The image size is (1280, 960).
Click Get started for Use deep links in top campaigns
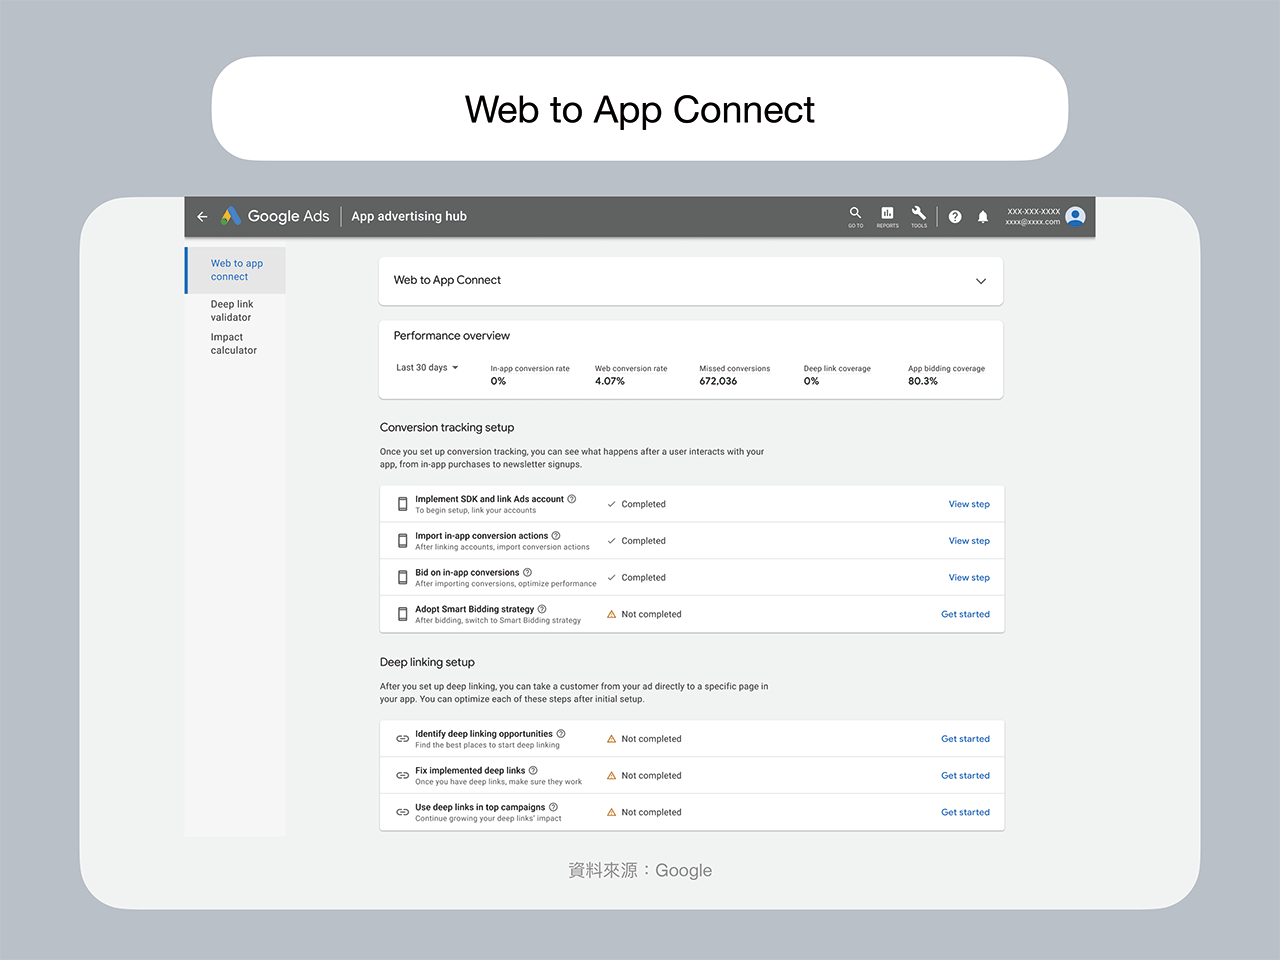[965, 812]
